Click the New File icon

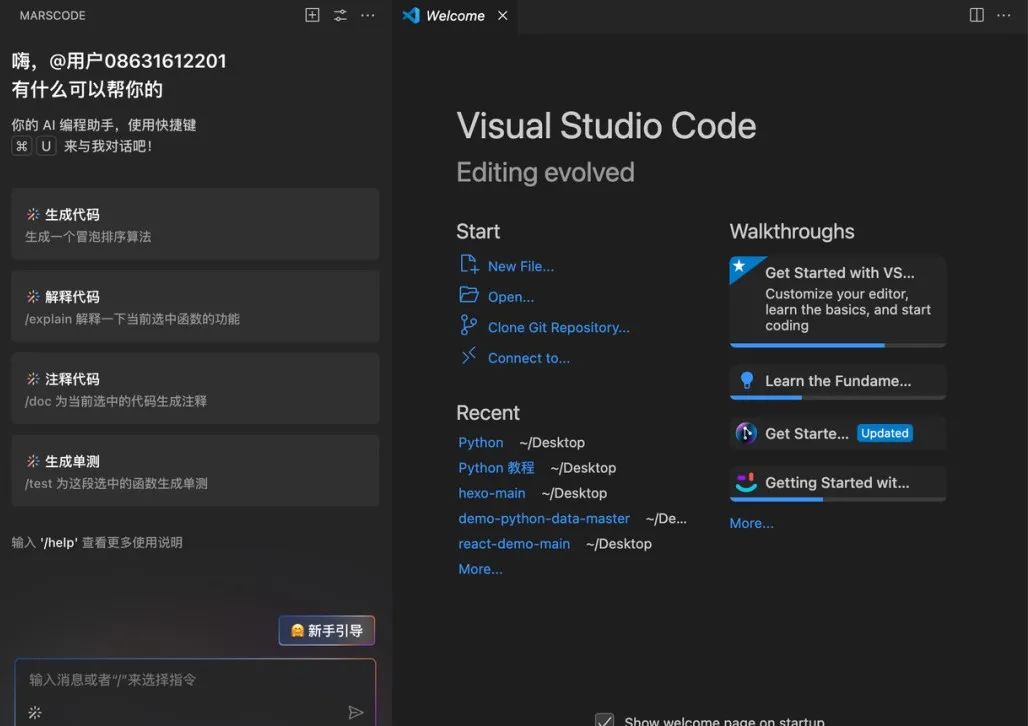coord(469,265)
